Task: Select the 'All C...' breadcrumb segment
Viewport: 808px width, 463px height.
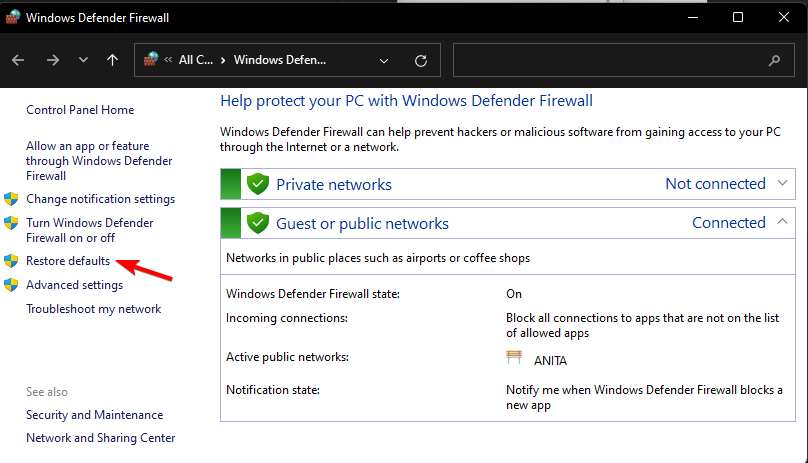Action: (x=196, y=60)
